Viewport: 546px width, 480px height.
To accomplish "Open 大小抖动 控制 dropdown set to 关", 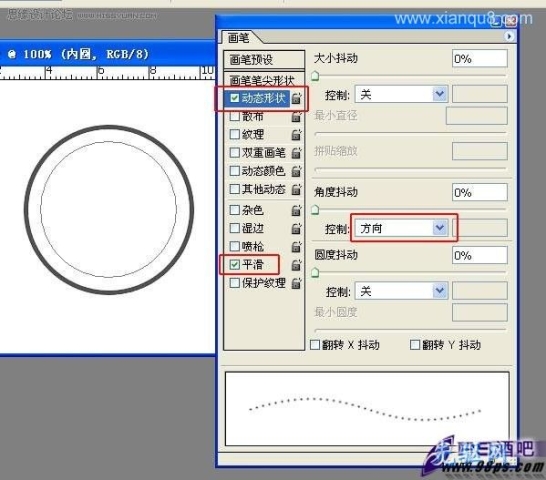I will tap(401, 94).
